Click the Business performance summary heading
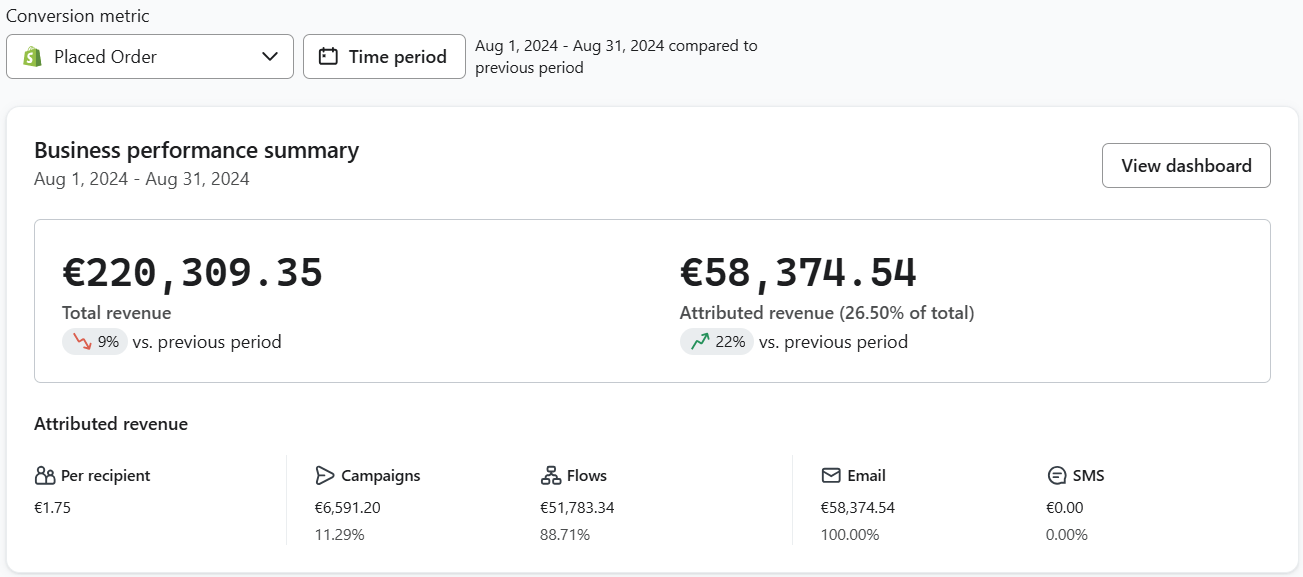Image resolution: width=1303 pixels, height=577 pixels. [x=196, y=151]
